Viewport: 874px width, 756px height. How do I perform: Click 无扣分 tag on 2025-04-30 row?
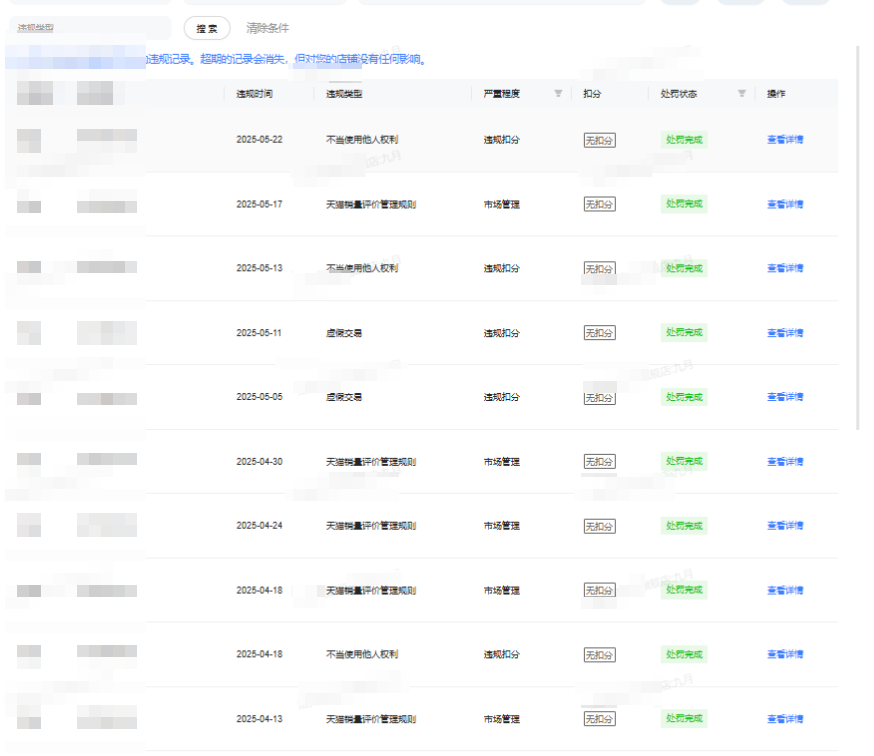599,462
